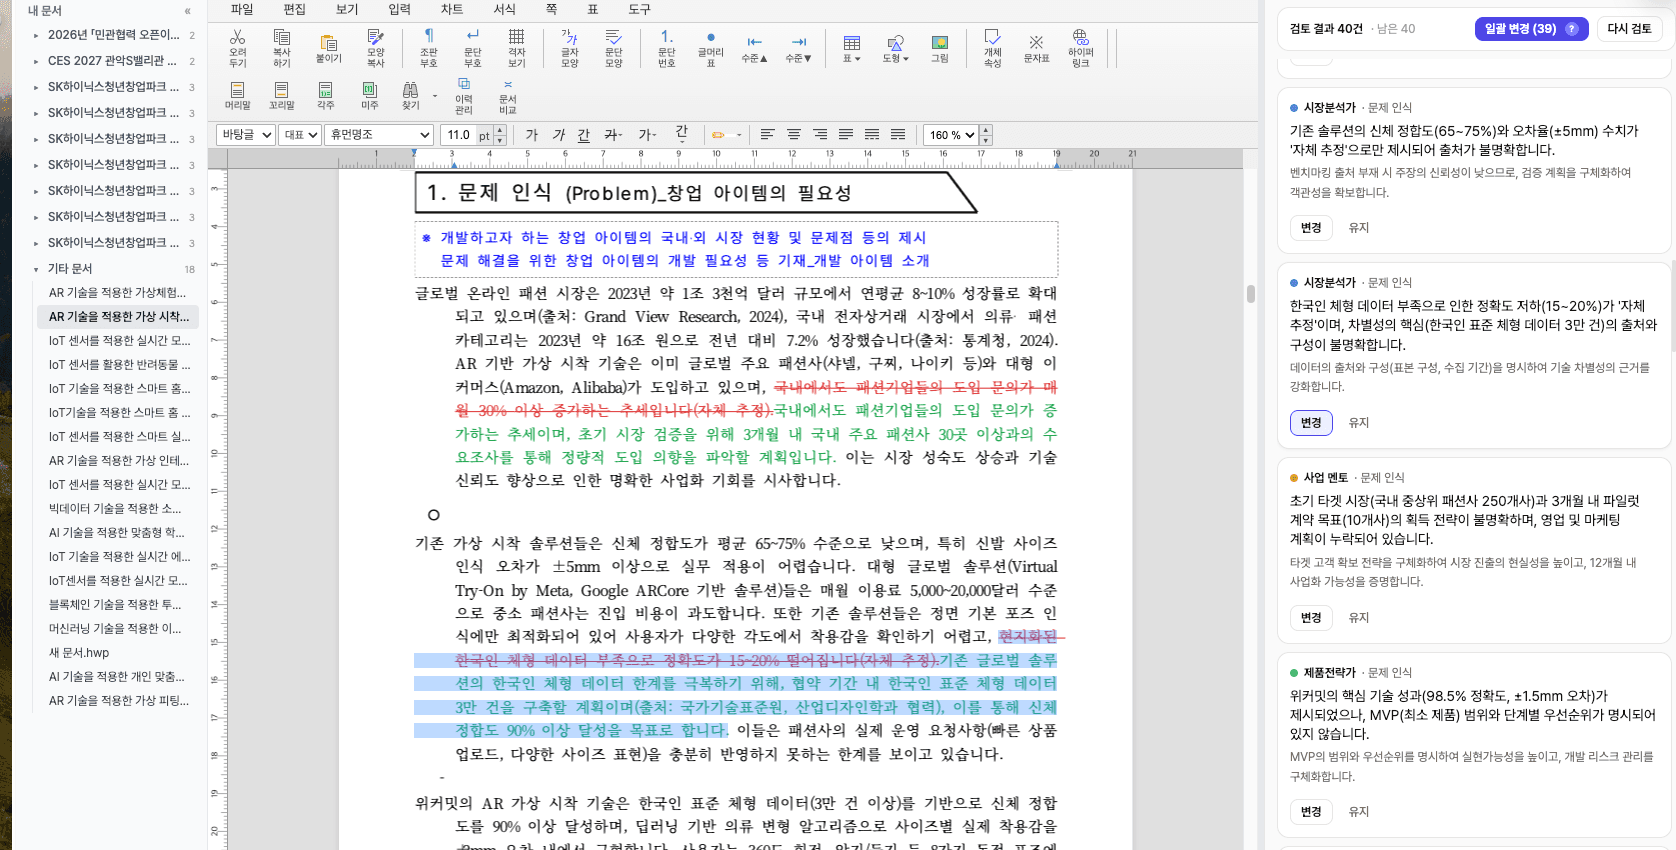This screenshot has width=1676, height=850.
Task: Click the superscript/character-spacing 간 icon at row end
Action: (x=682, y=134)
